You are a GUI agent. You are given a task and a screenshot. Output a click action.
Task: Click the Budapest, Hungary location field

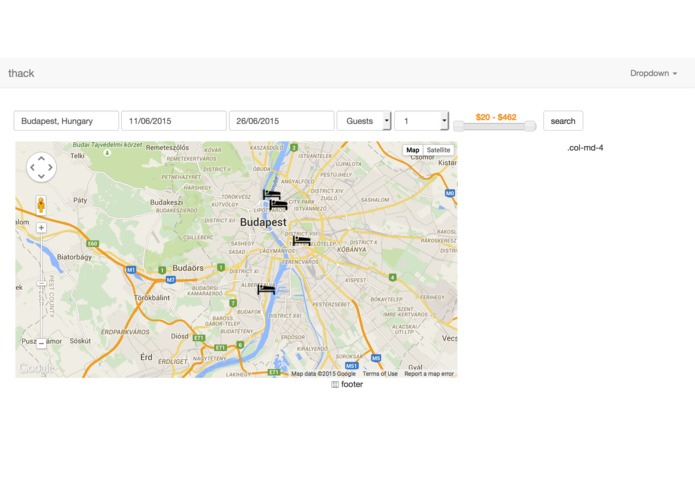[x=66, y=121]
